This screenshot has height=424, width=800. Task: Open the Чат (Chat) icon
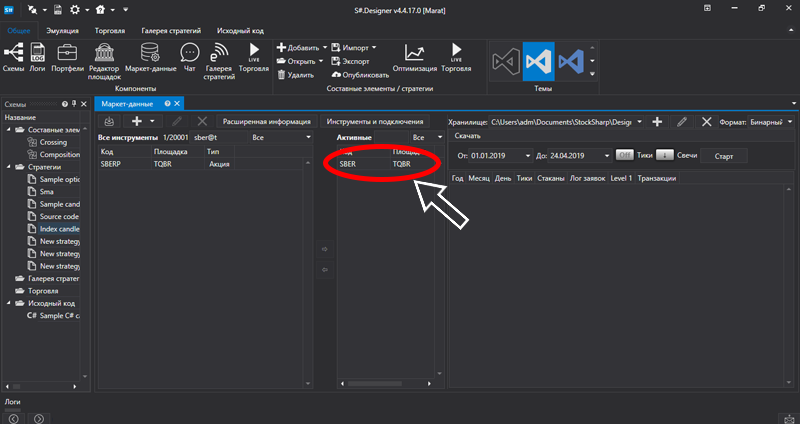(188, 56)
